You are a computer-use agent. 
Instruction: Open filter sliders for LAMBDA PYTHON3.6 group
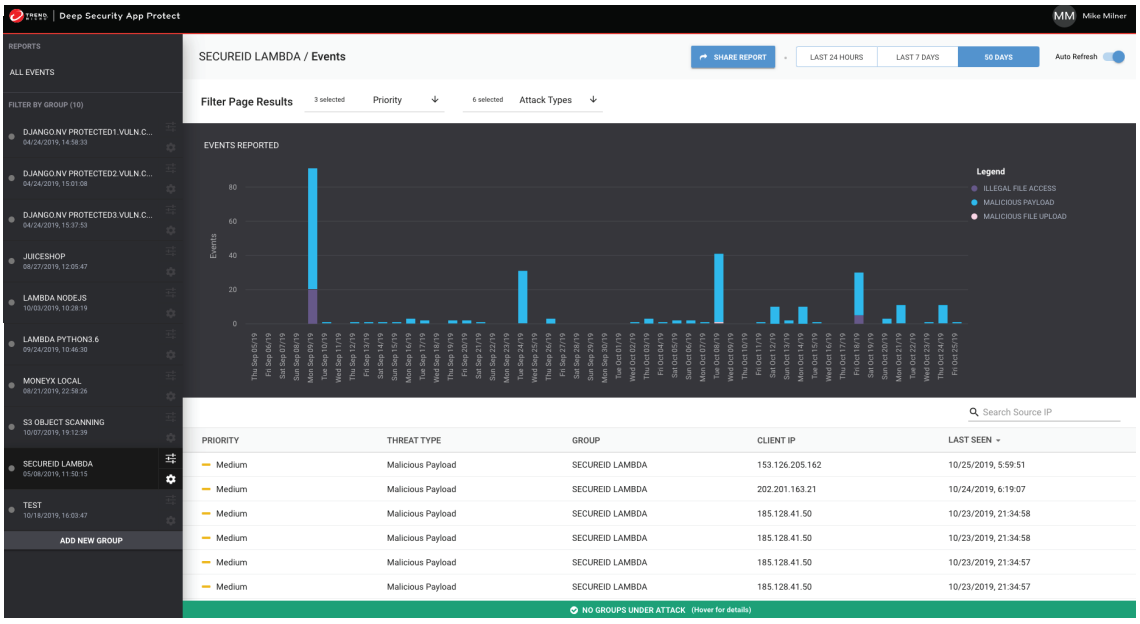tap(171, 334)
